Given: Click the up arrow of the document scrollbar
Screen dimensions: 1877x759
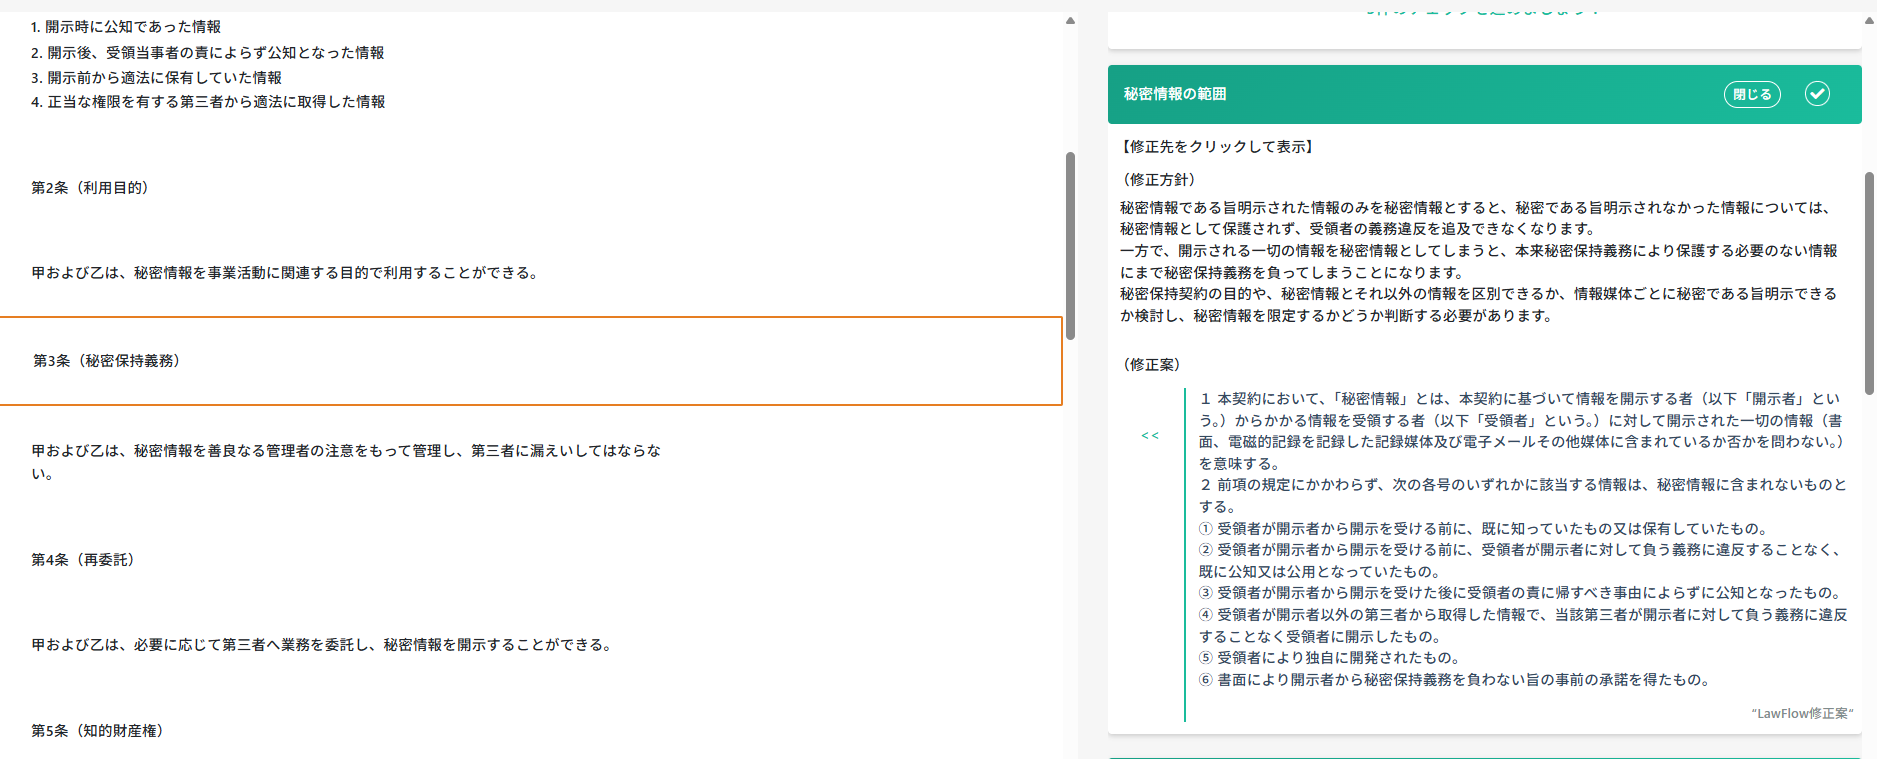Looking at the screenshot, I should pyautogui.click(x=1070, y=20).
